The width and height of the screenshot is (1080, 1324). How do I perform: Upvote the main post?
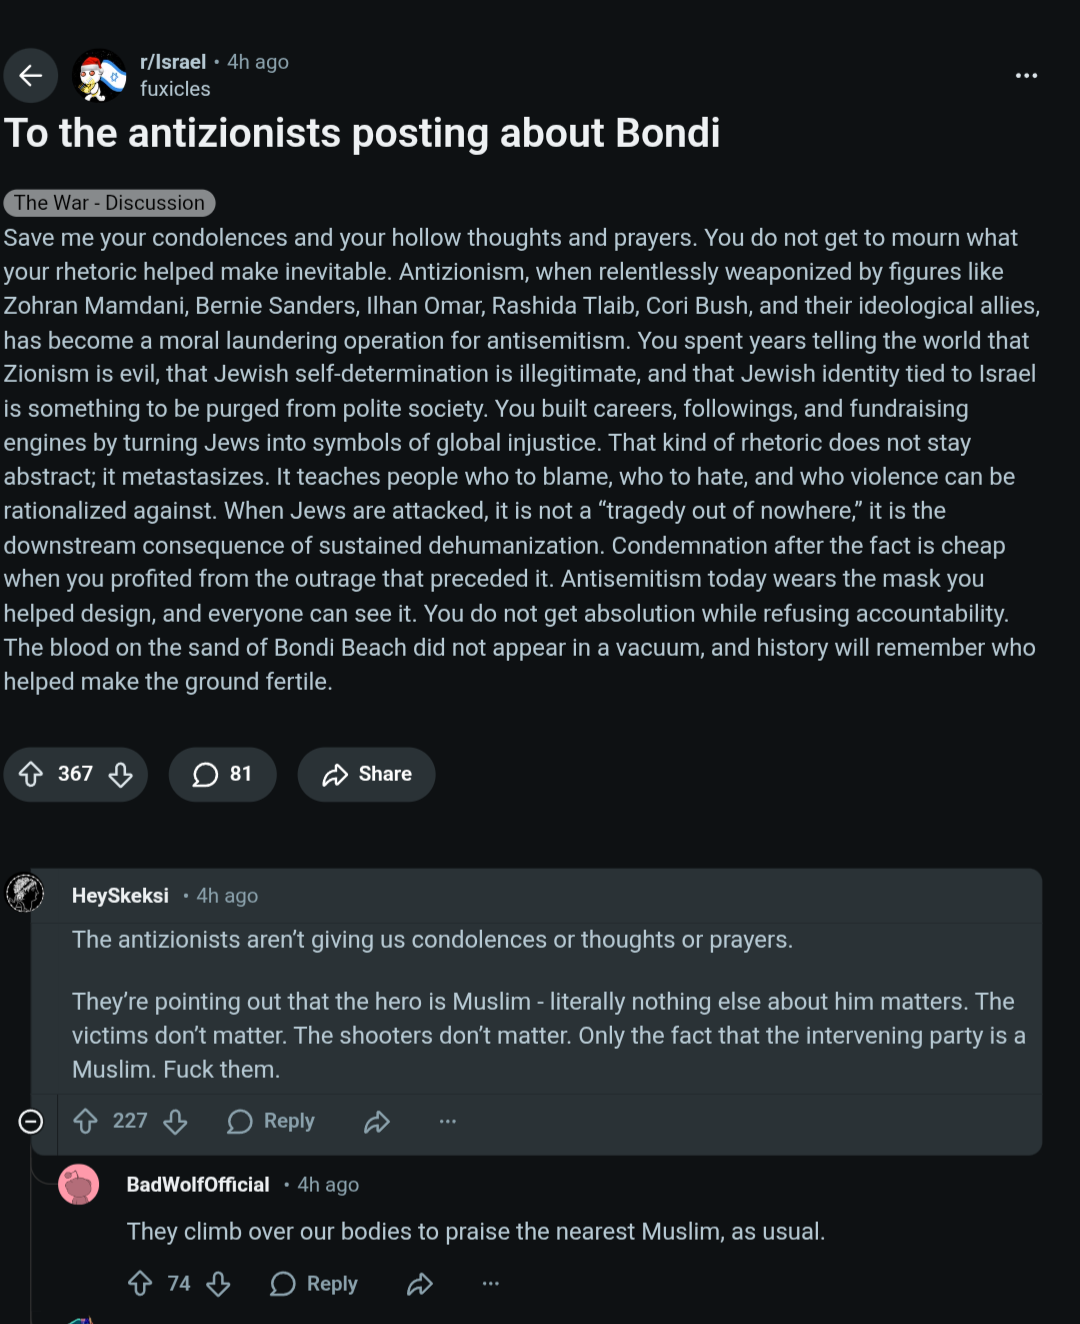coord(31,774)
